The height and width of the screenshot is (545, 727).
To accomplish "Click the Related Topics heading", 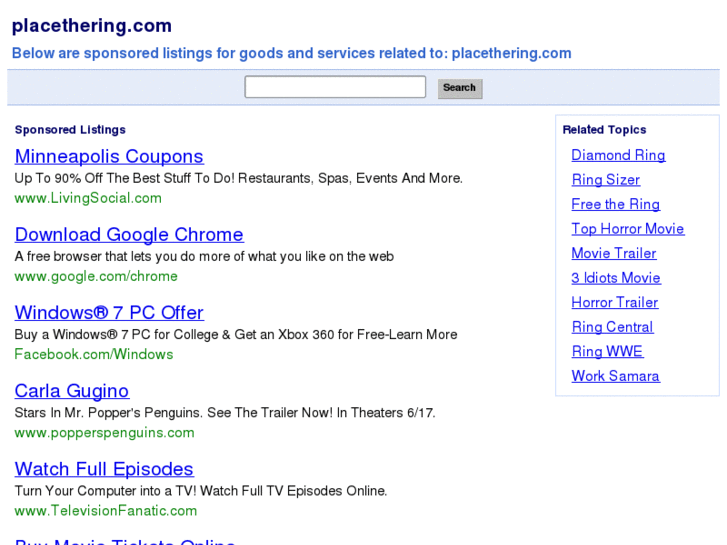I will pyautogui.click(x=604, y=130).
